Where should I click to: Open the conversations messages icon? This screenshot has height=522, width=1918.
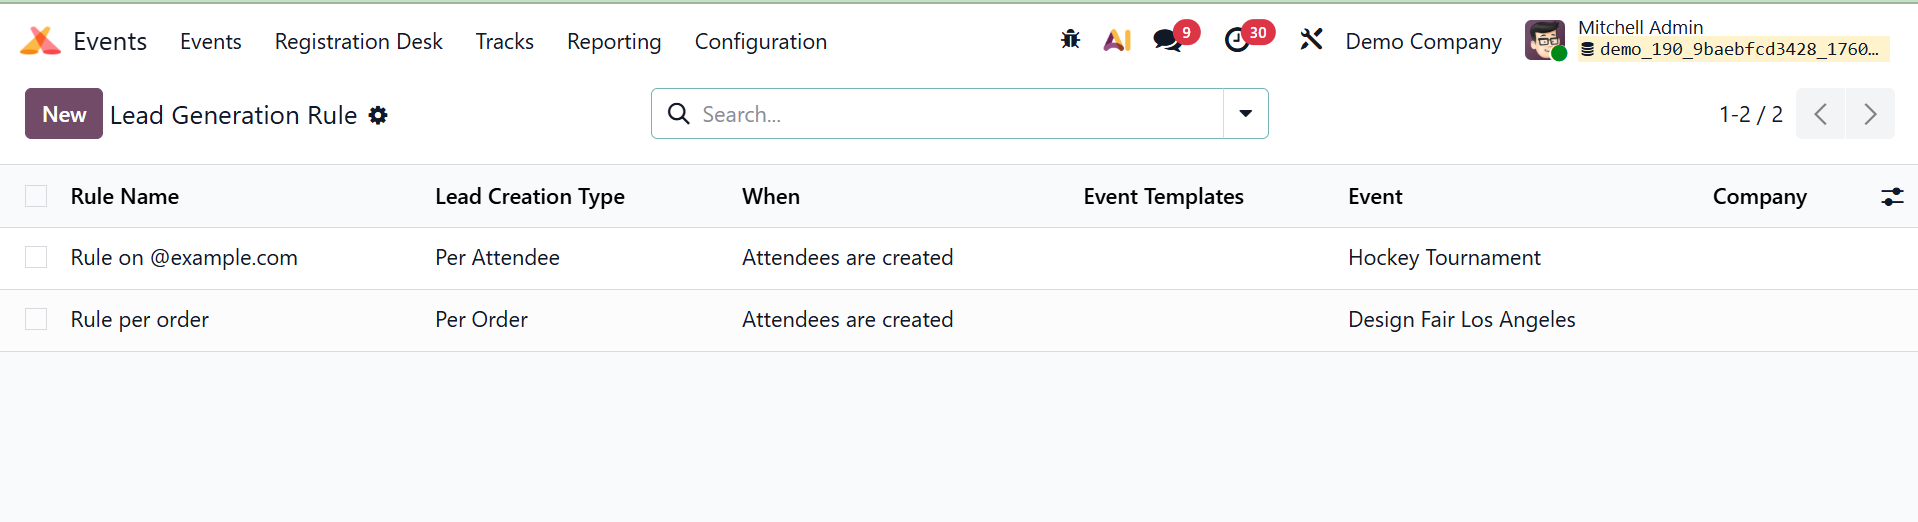point(1167,40)
